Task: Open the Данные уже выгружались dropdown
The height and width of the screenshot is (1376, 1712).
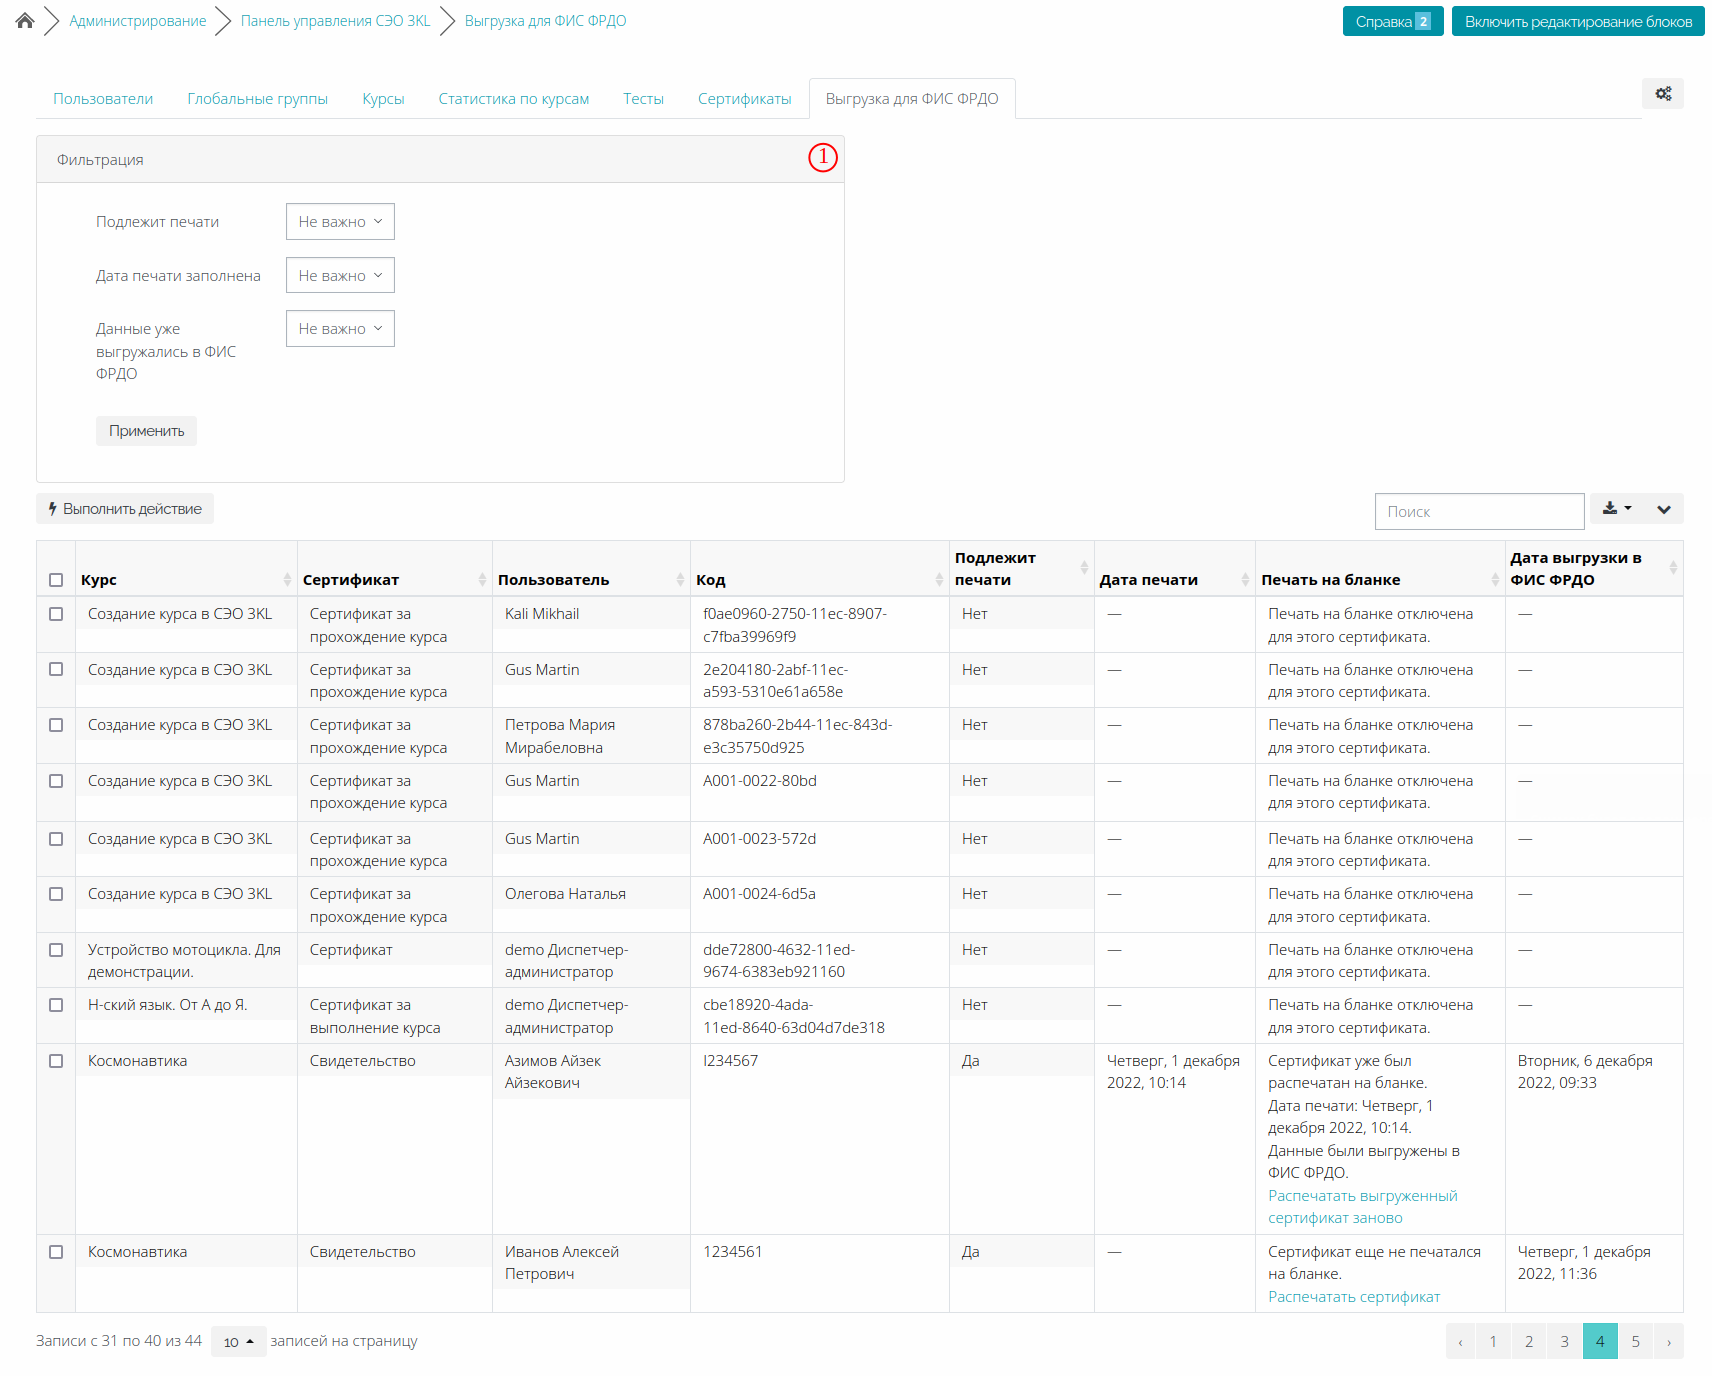Action: pos(340,329)
